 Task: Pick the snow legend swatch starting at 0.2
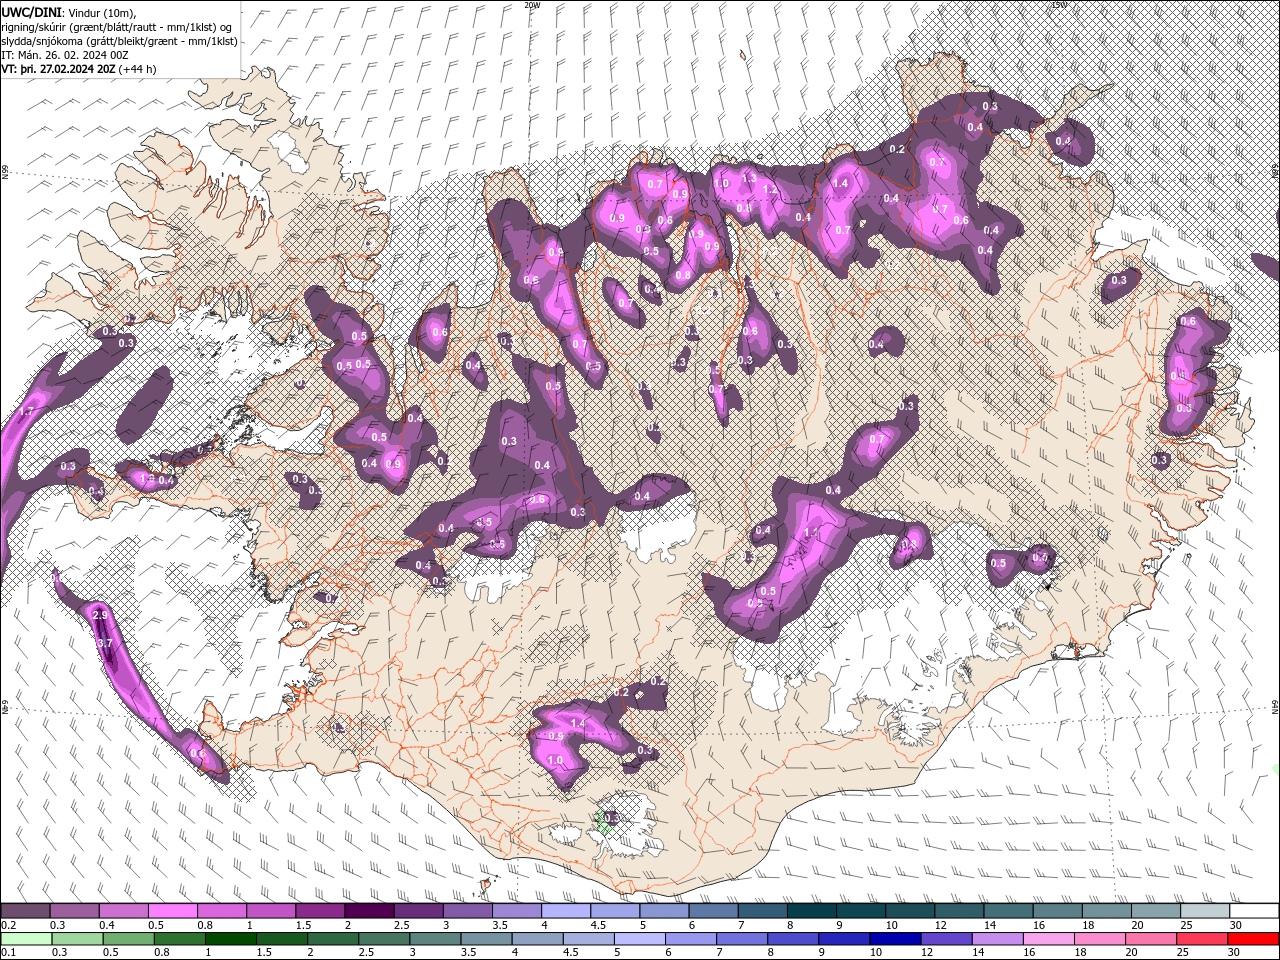pyautogui.click(x=25, y=911)
